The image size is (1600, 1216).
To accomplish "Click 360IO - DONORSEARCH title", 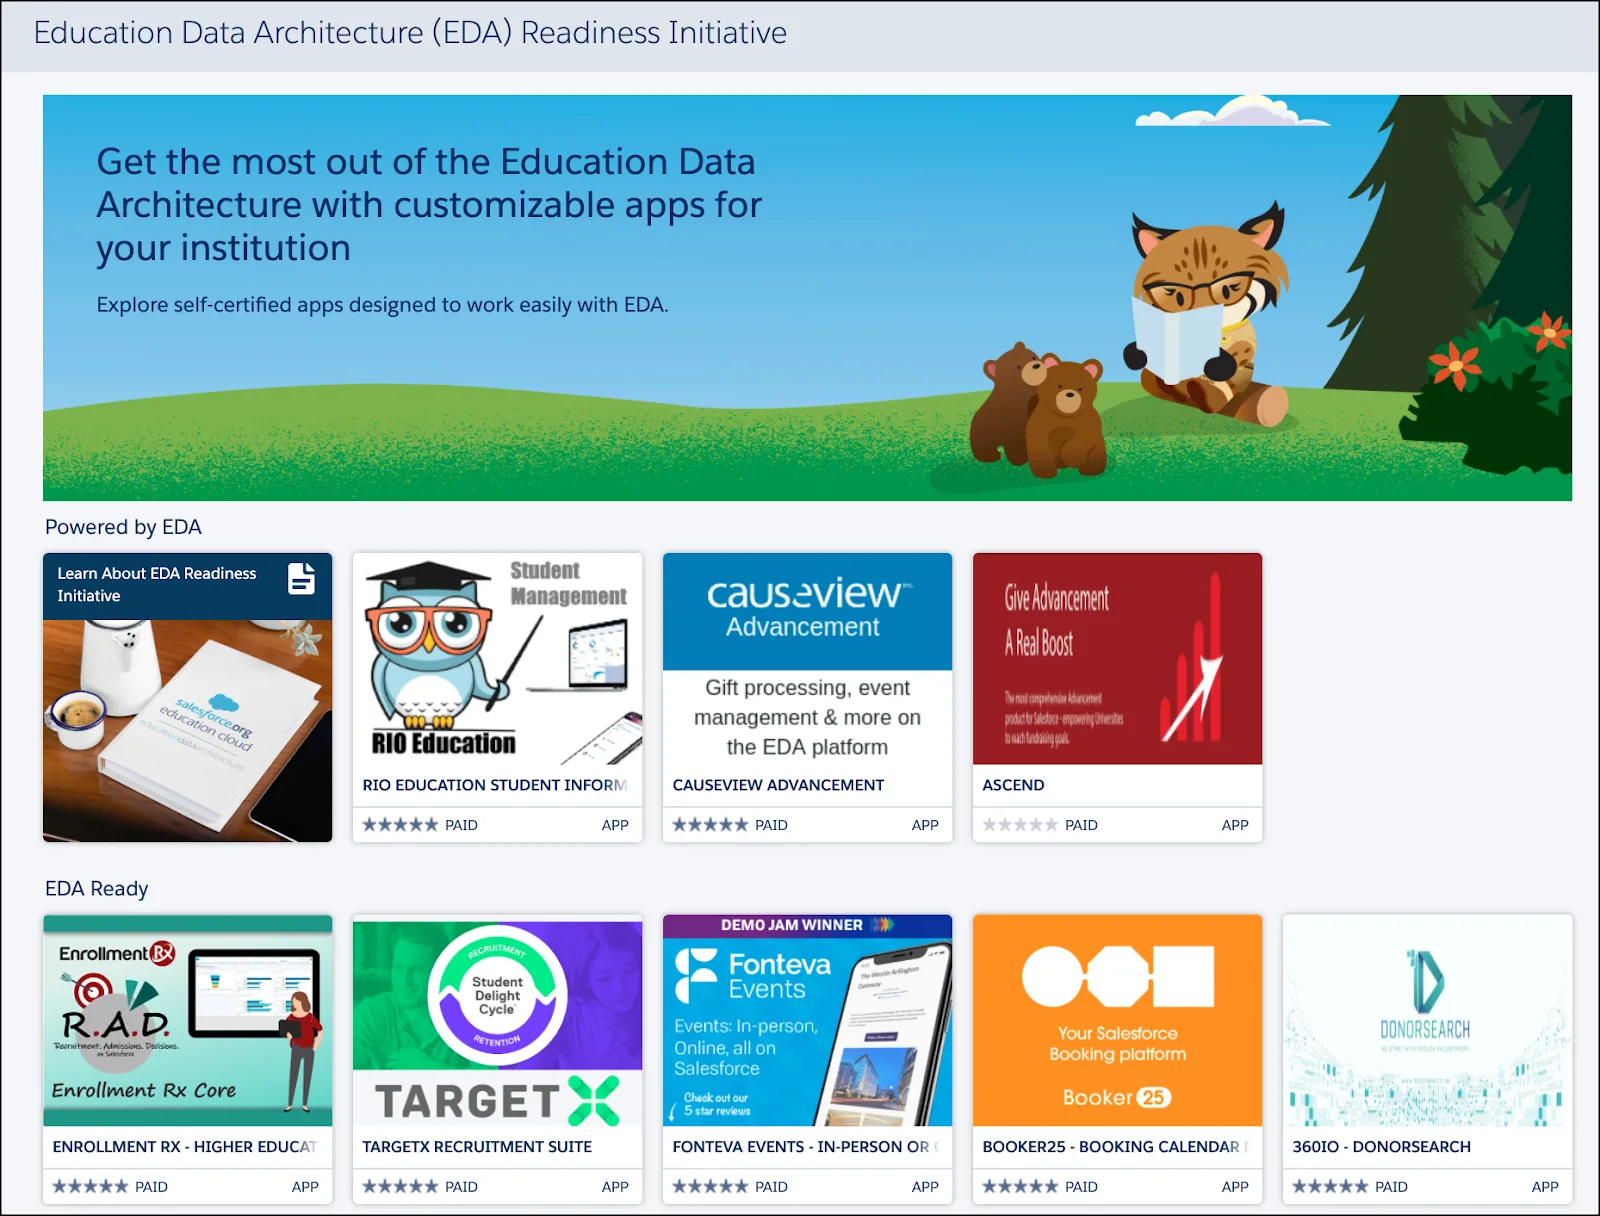I will click(1381, 1147).
